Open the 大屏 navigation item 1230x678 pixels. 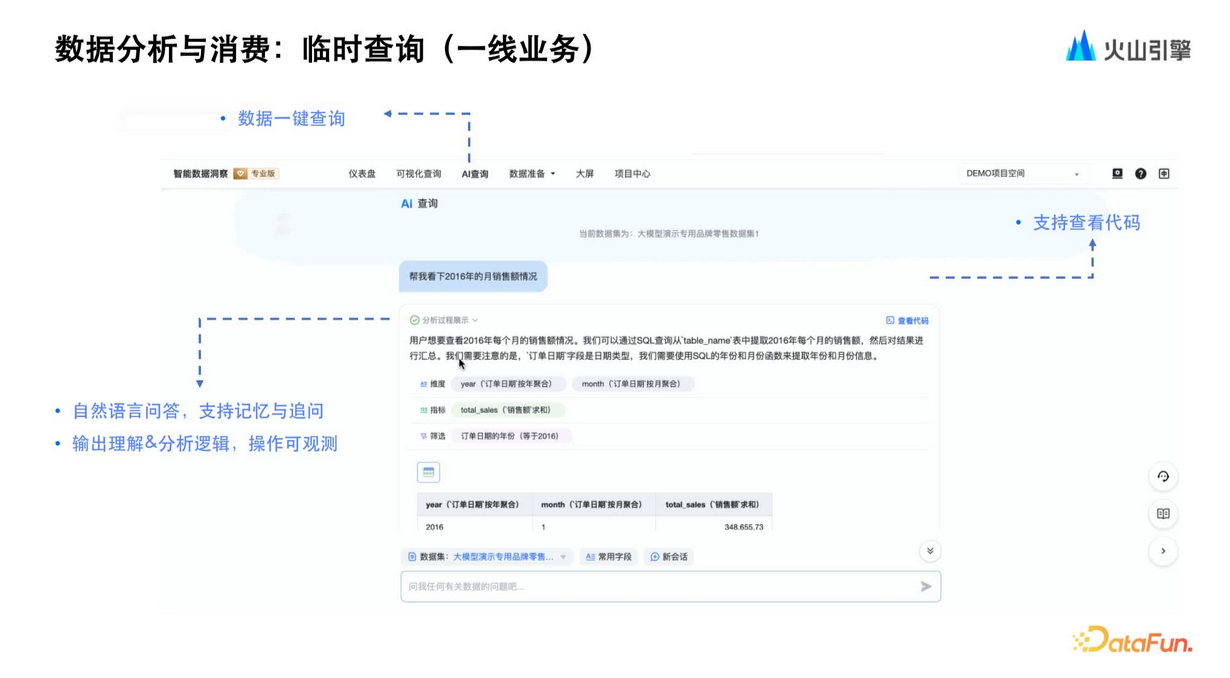585,174
